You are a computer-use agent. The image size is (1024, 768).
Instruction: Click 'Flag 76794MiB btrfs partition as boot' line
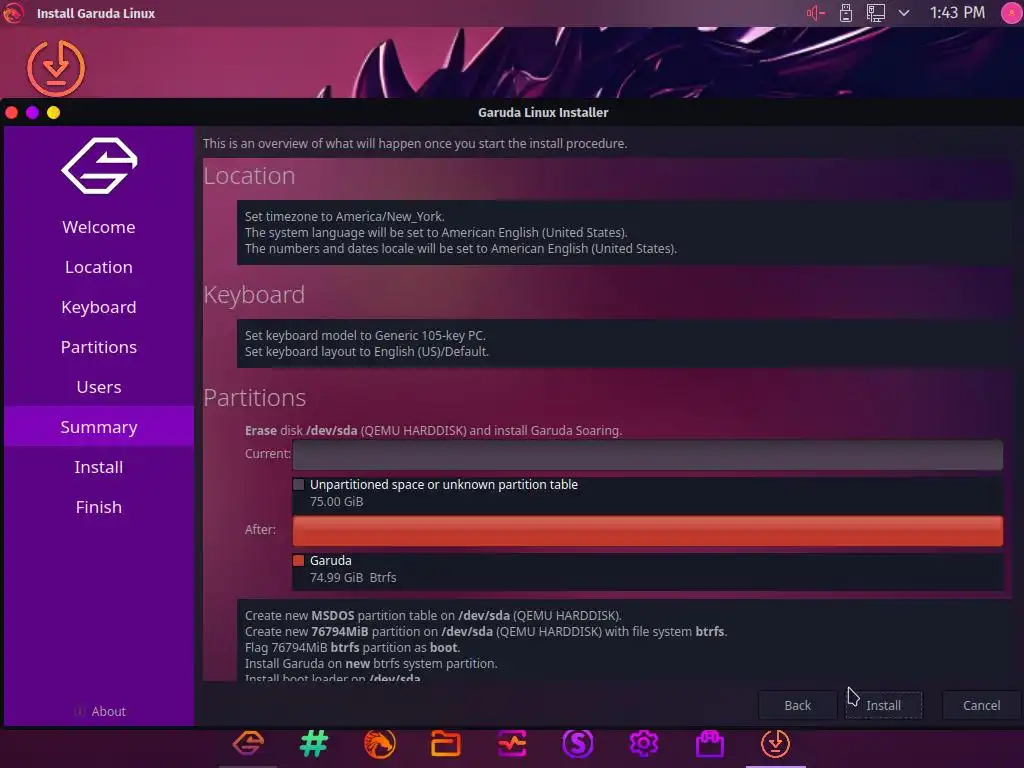click(353, 647)
